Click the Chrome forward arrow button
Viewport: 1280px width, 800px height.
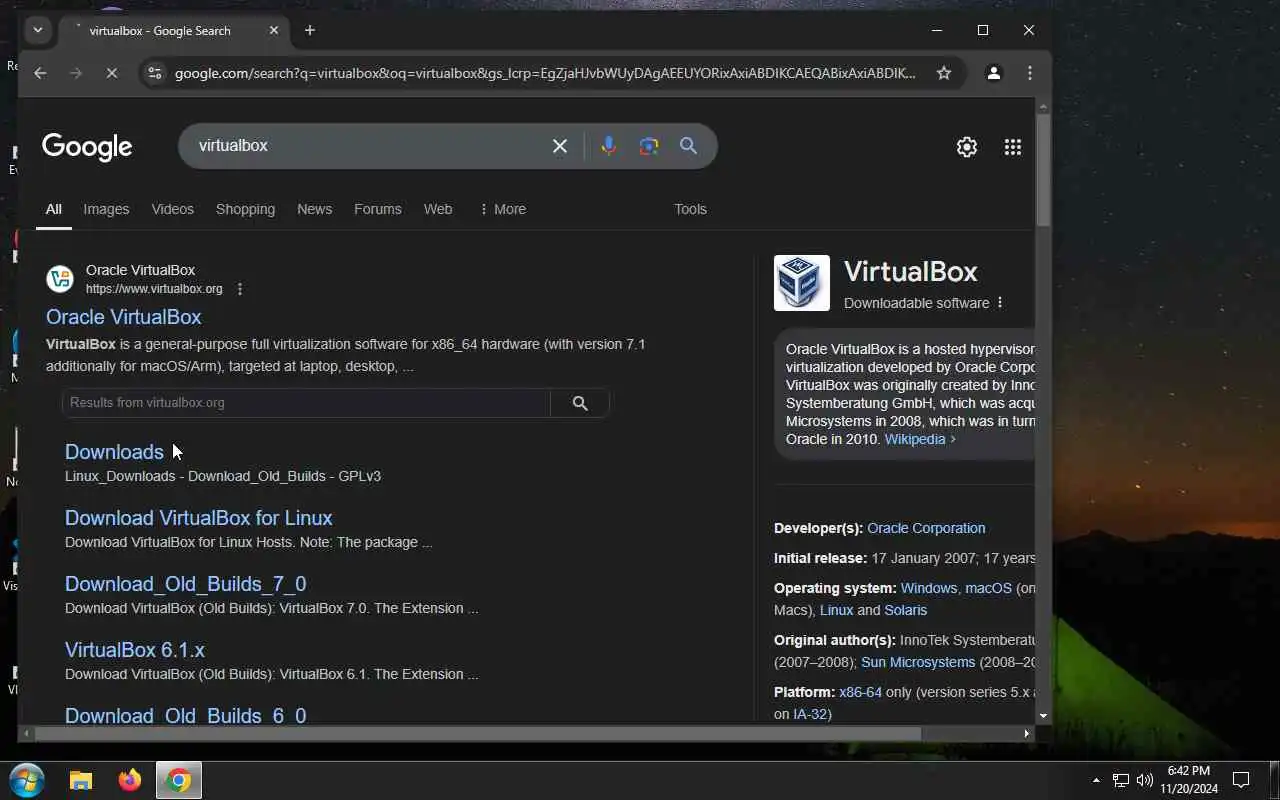pyautogui.click(x=76, y=73)
